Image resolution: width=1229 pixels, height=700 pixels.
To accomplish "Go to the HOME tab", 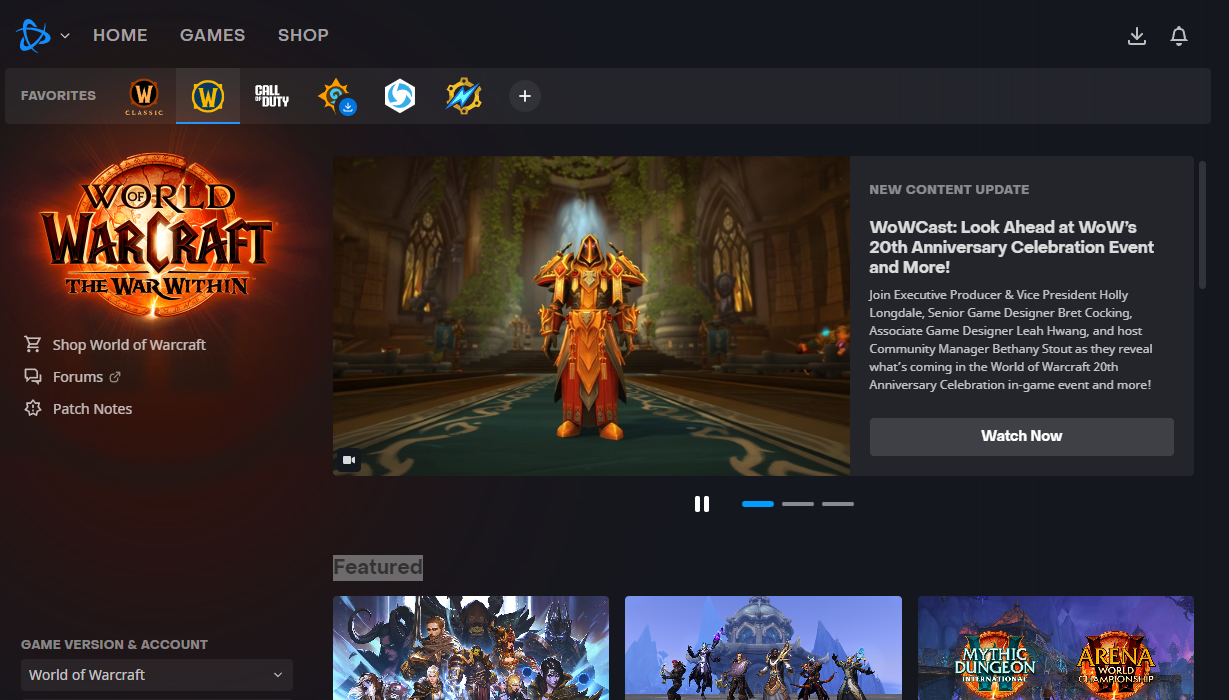I will [x=120, y=35].
